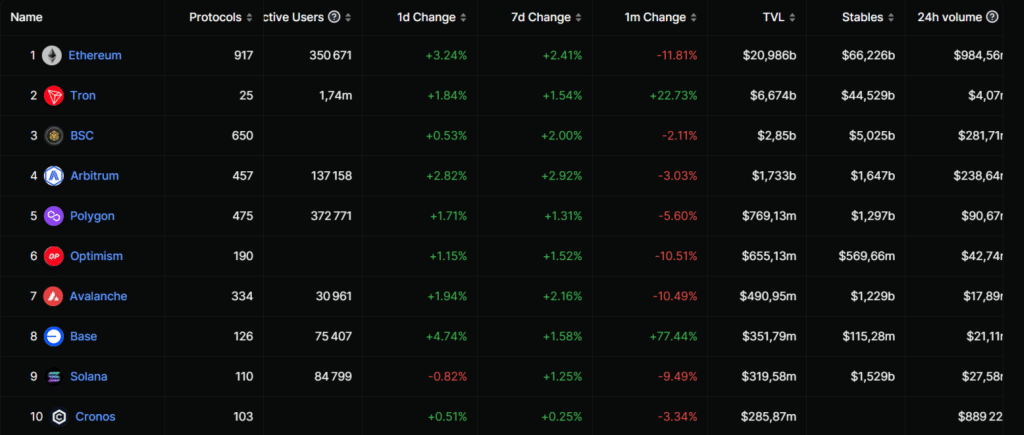The height and width of the screenshot is (435, 1024).
Task: Sort by 7d Change header
Action: click(x=546, y=18)
